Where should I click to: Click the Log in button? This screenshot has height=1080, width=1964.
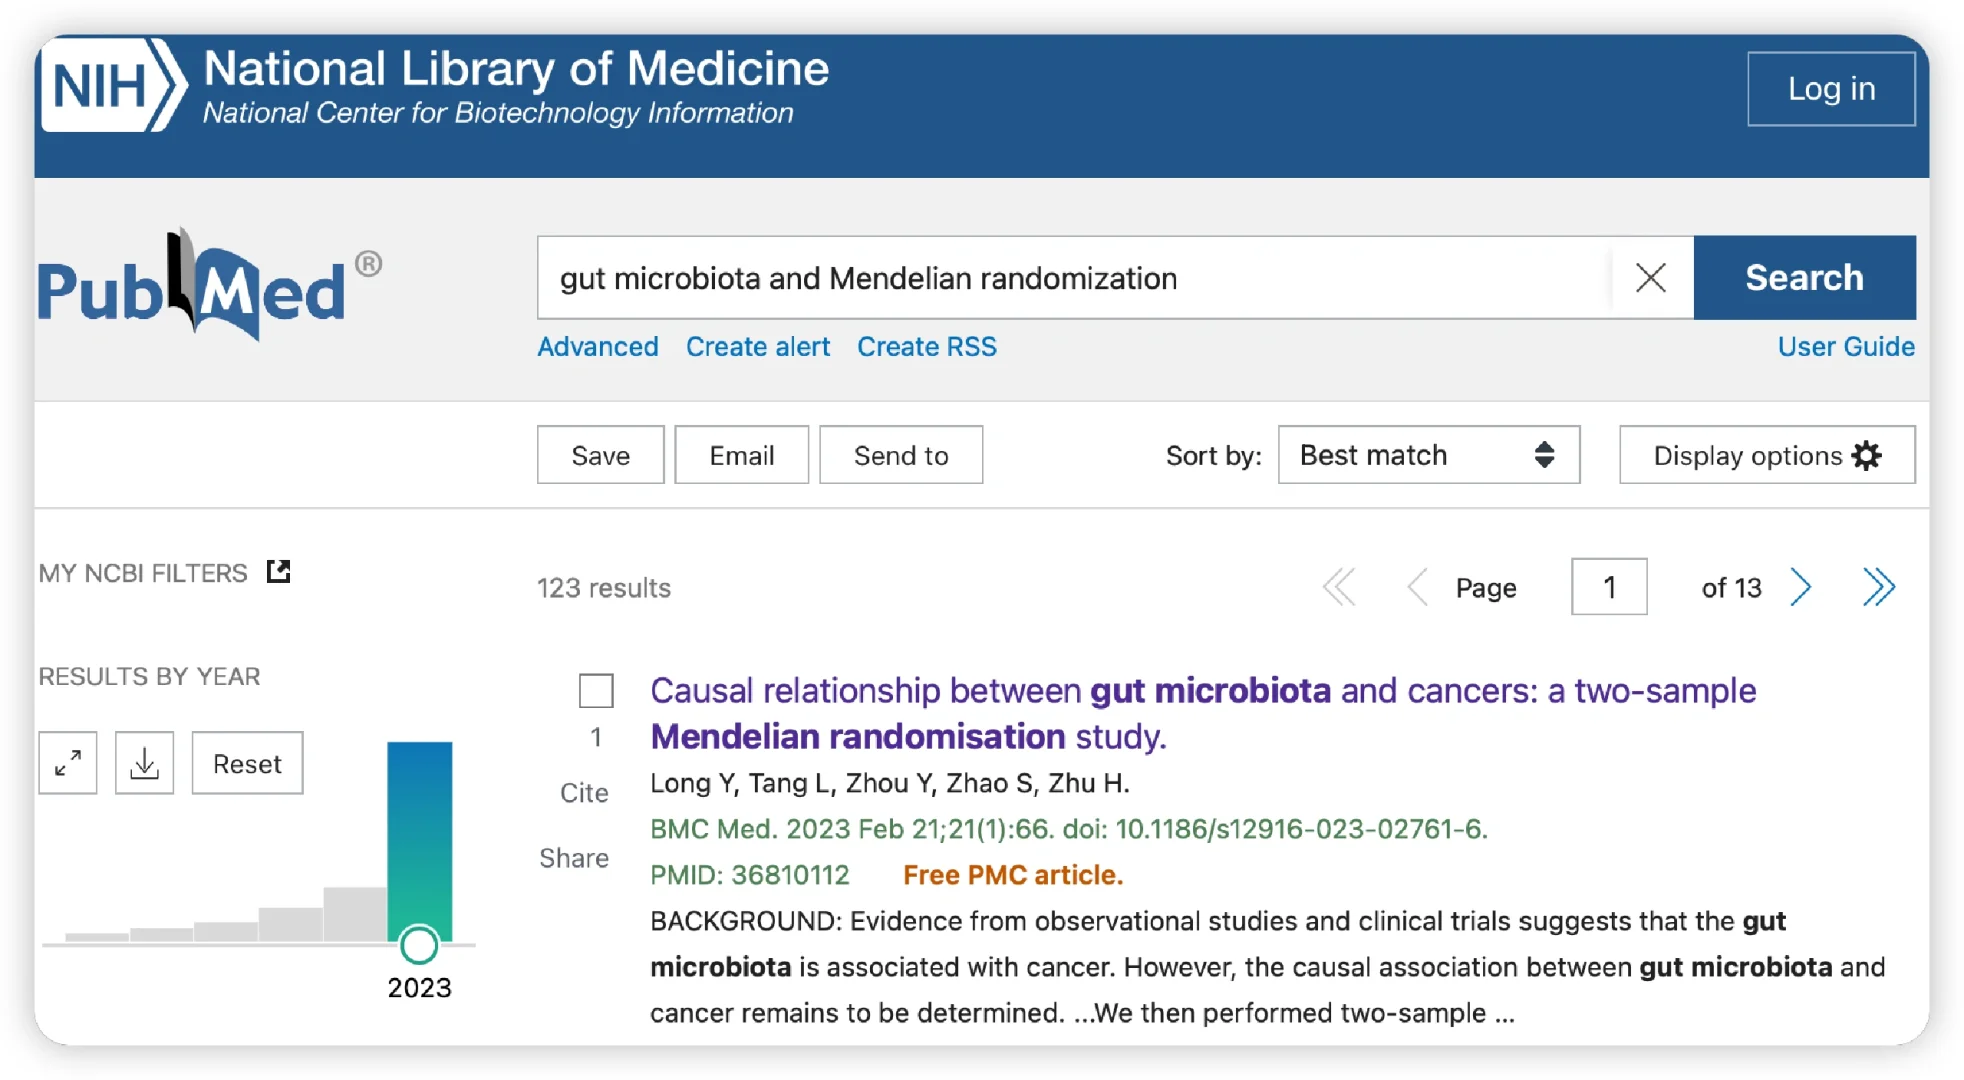(1830, 89)
